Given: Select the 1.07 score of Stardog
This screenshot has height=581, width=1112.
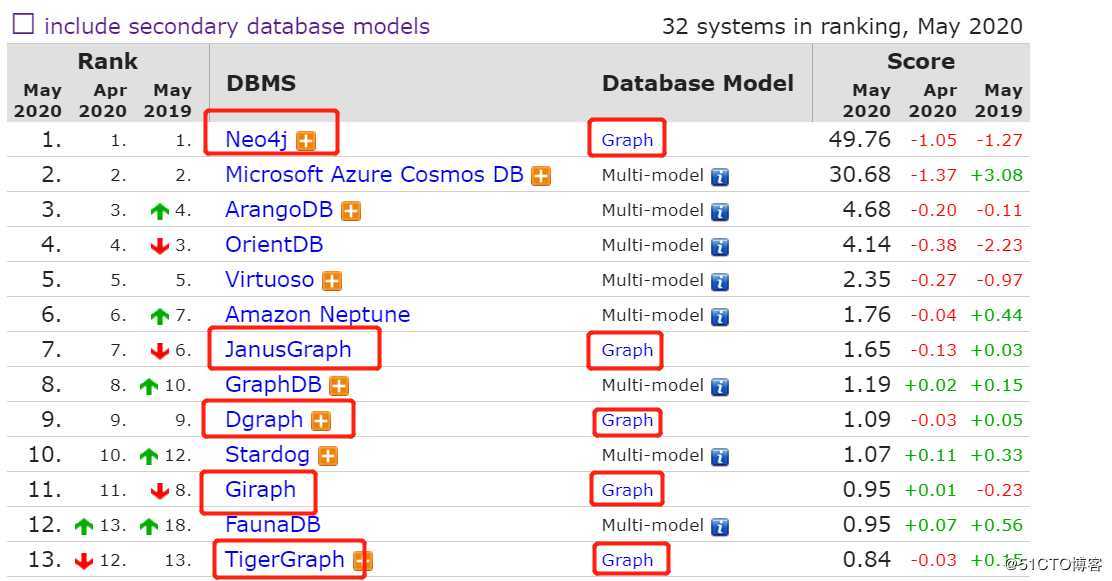Looking at the screenshot, I should (x=866, y=454).
